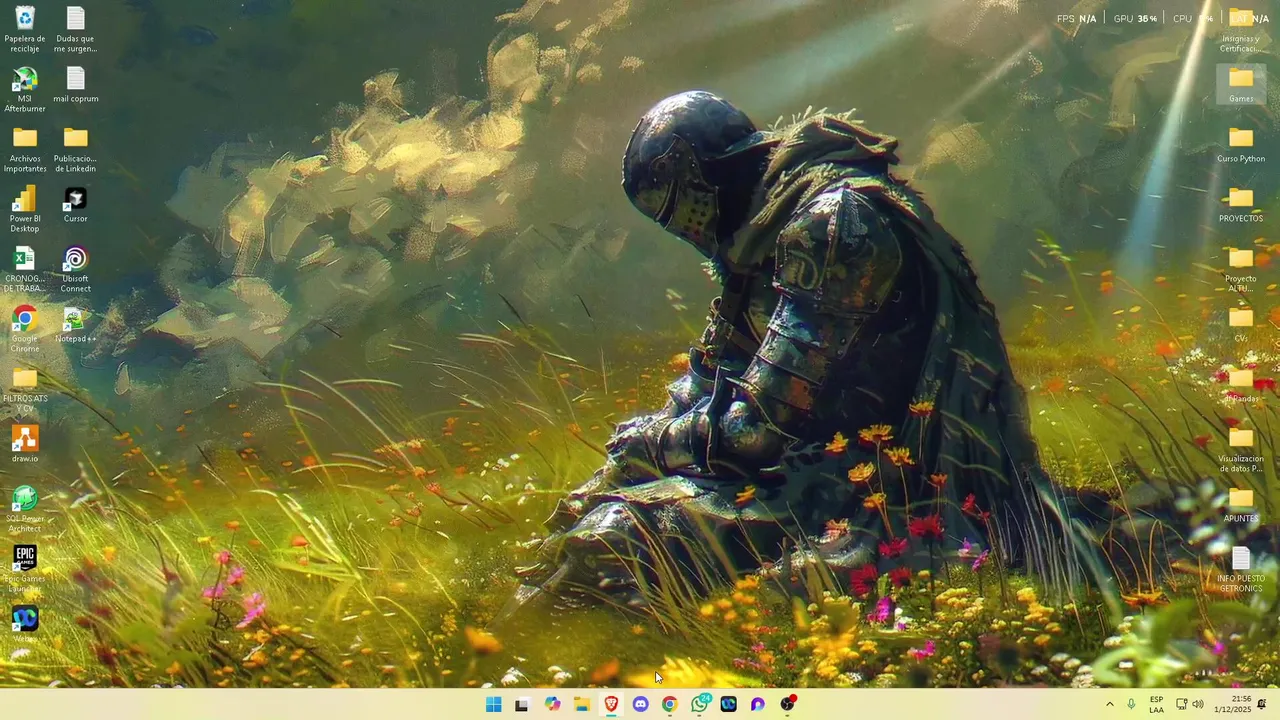Viewport: 1280px width, 720px height.
Task: Click the microphone tray icon
Action: coord(1131,704)
